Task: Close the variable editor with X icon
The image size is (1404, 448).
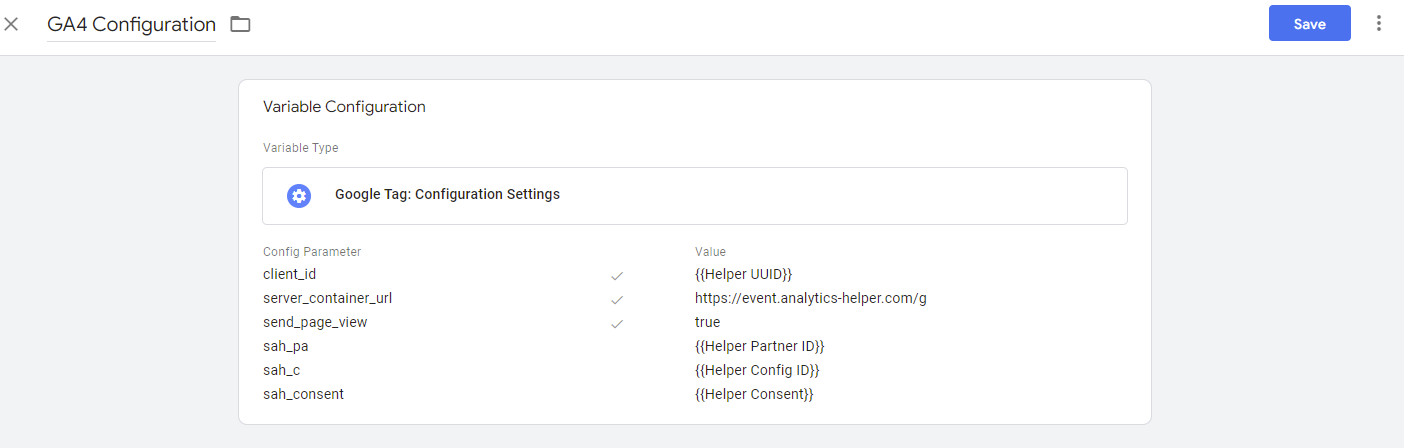Action: 11,24
